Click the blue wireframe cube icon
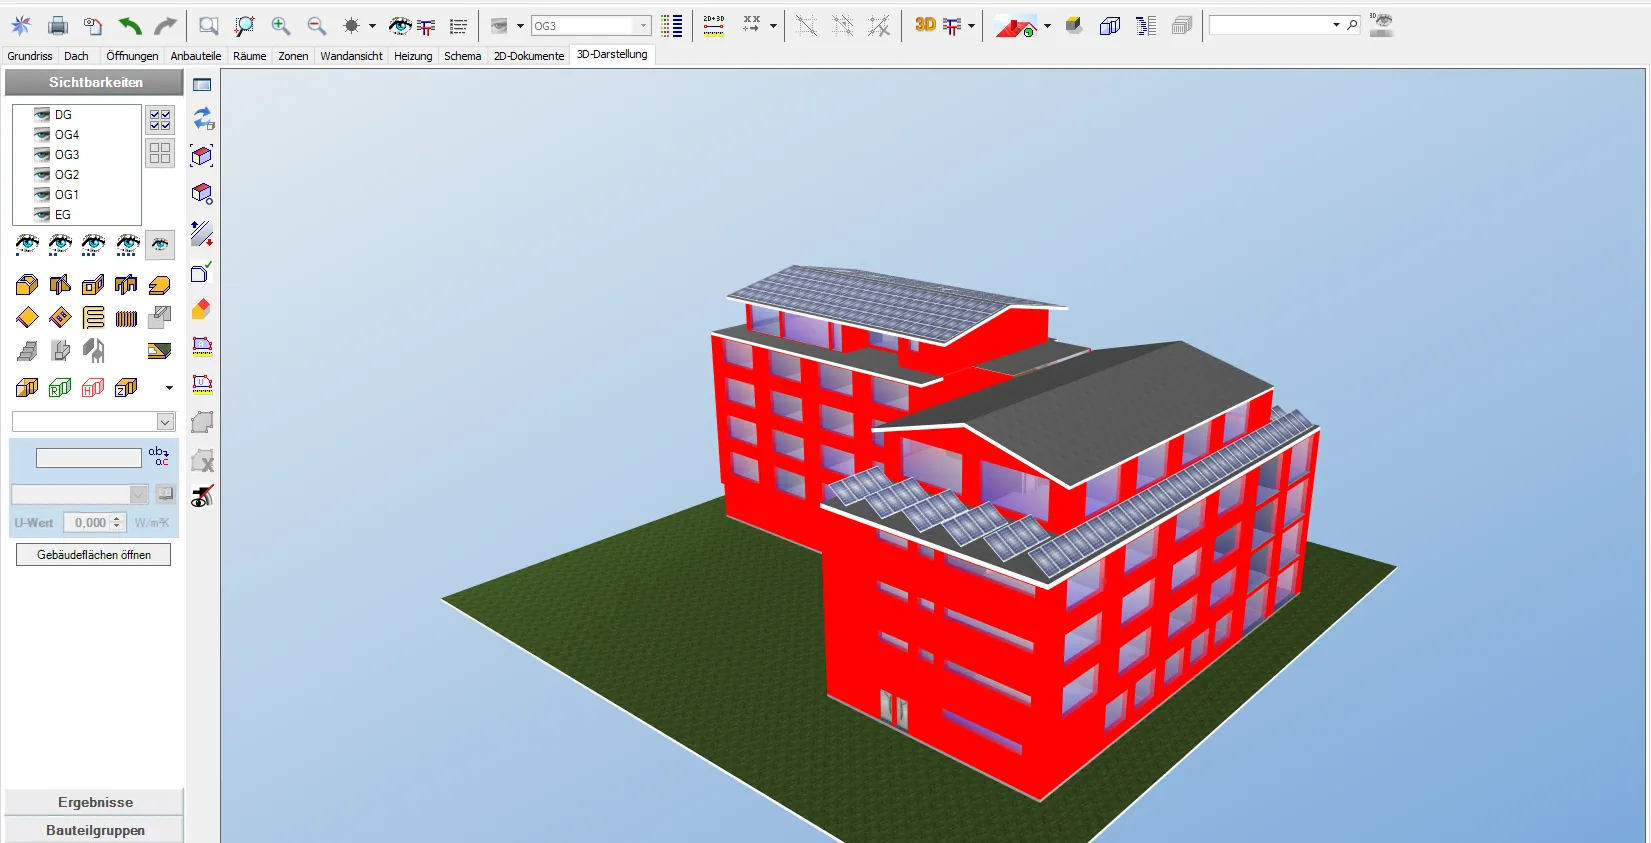The image size is (1651, 843). point(1109,26)
